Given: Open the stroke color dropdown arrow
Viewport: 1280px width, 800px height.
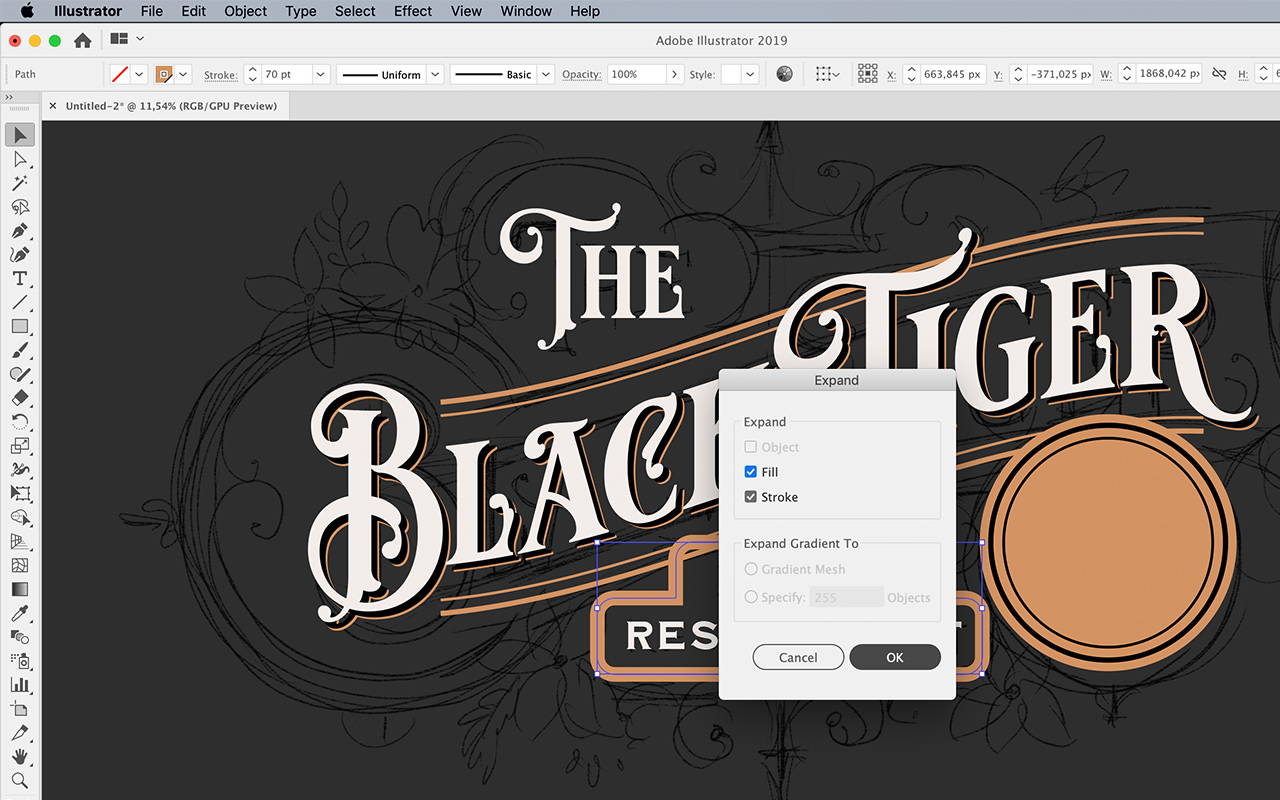Looking at the screenshot, I should [183, 74].
